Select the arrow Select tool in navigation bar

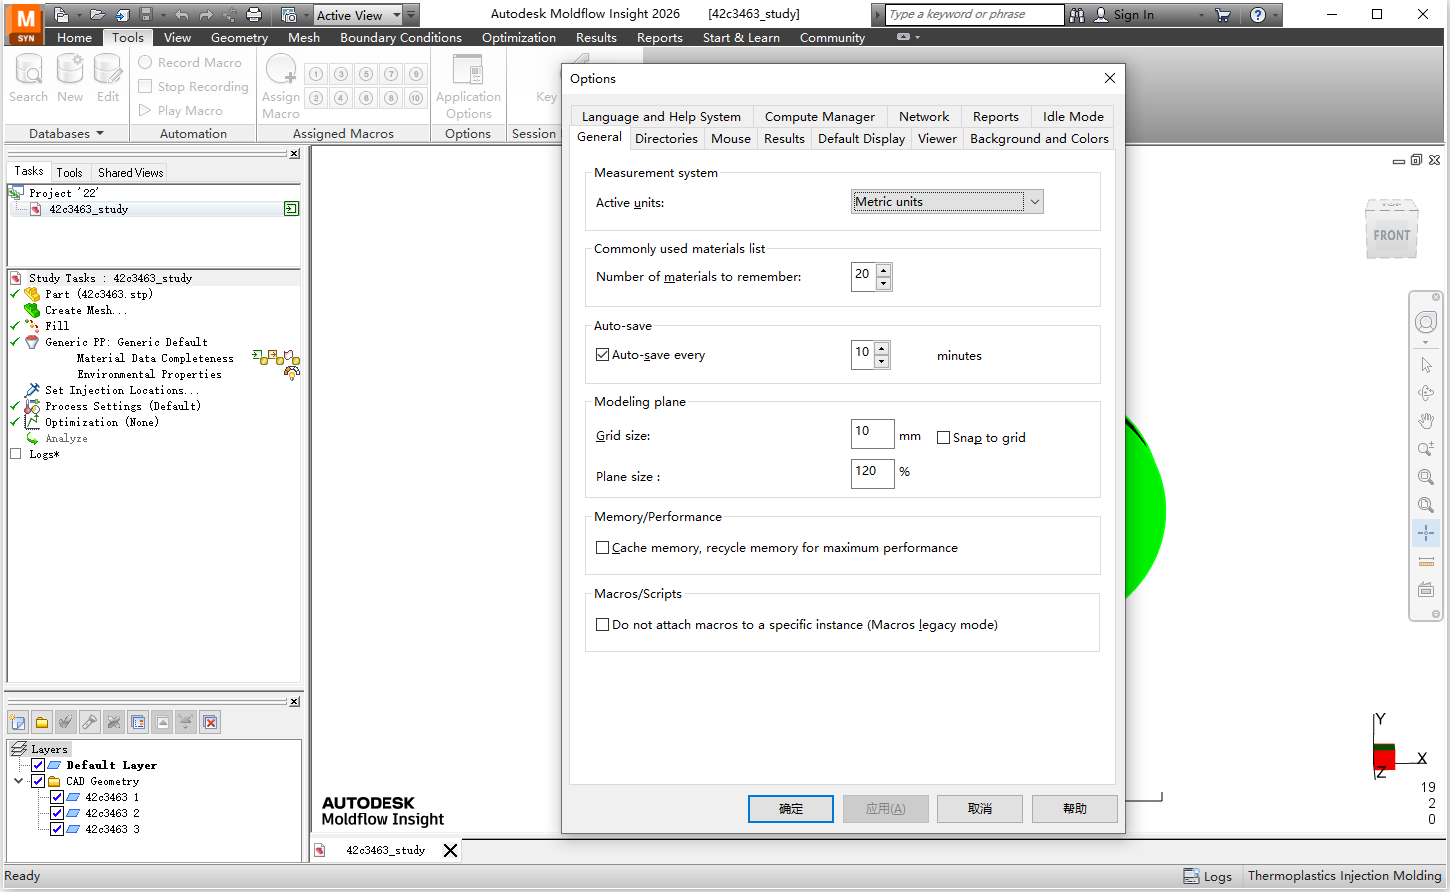coord(1426,365)
